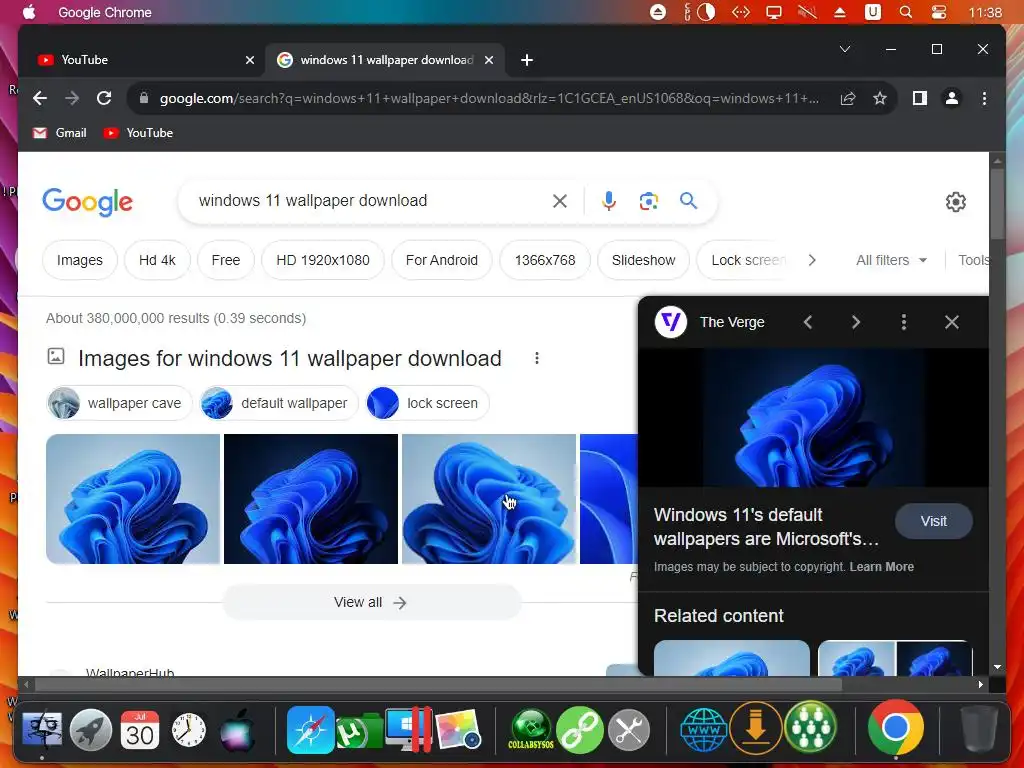This screenshot has height=768, width=1024.
Task: Close the YouTube tab
Action: click(x=249, y=60)
